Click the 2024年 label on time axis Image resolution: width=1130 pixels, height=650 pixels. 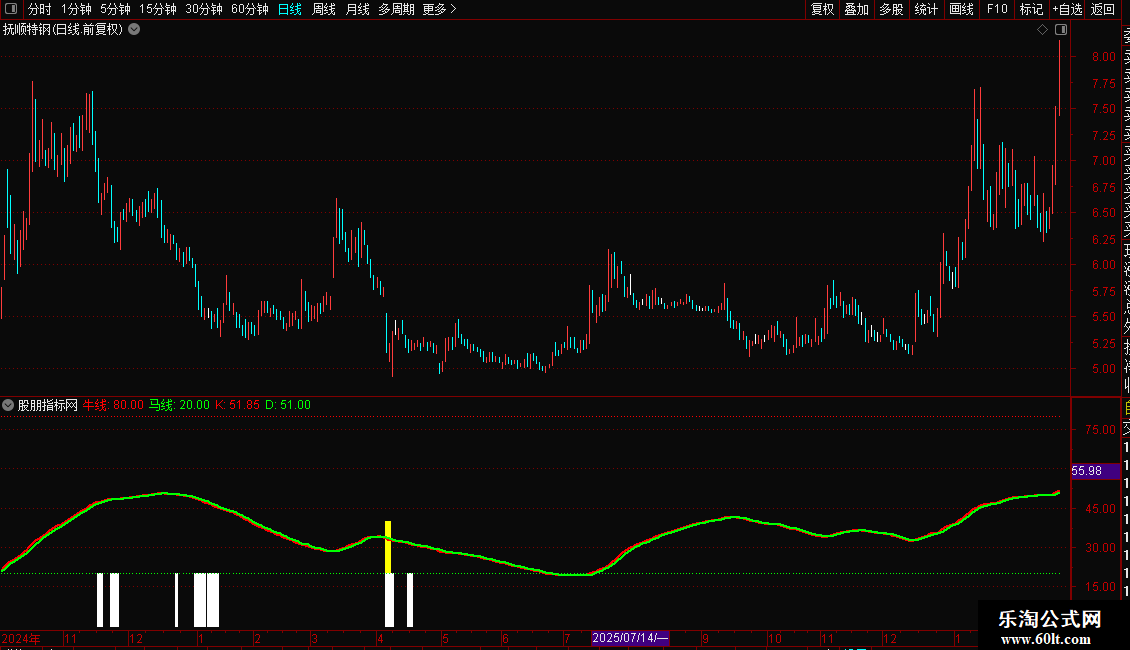tap(21, 638)
